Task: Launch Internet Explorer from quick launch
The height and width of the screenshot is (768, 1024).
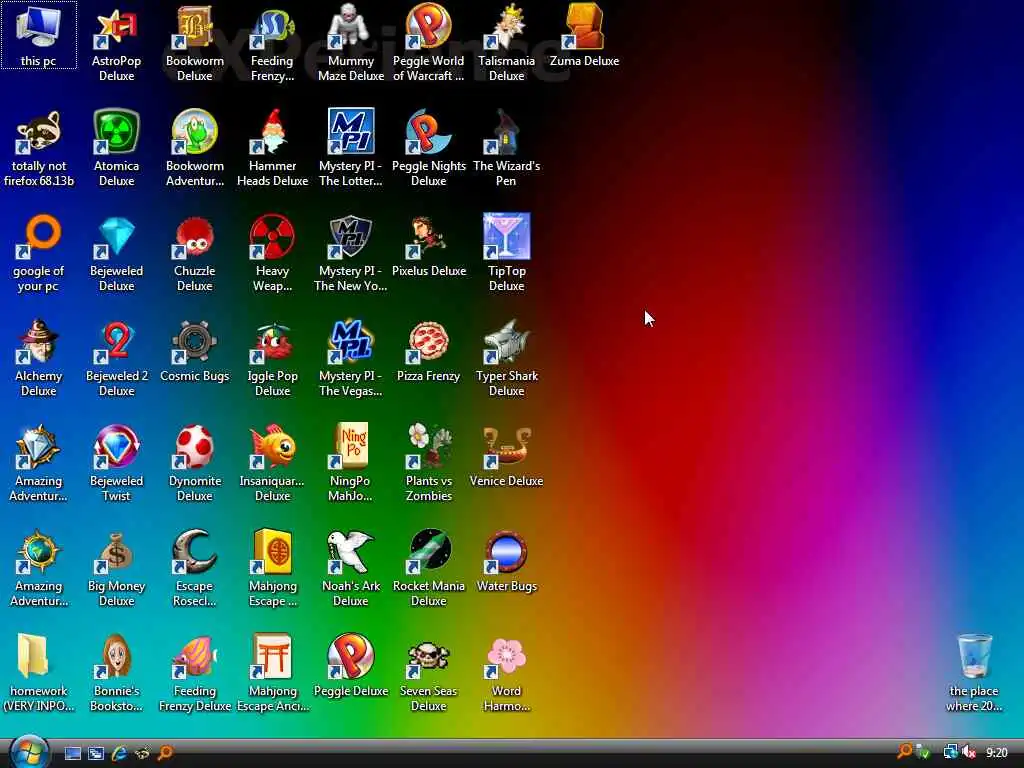Action: click(x=119, y=754)
